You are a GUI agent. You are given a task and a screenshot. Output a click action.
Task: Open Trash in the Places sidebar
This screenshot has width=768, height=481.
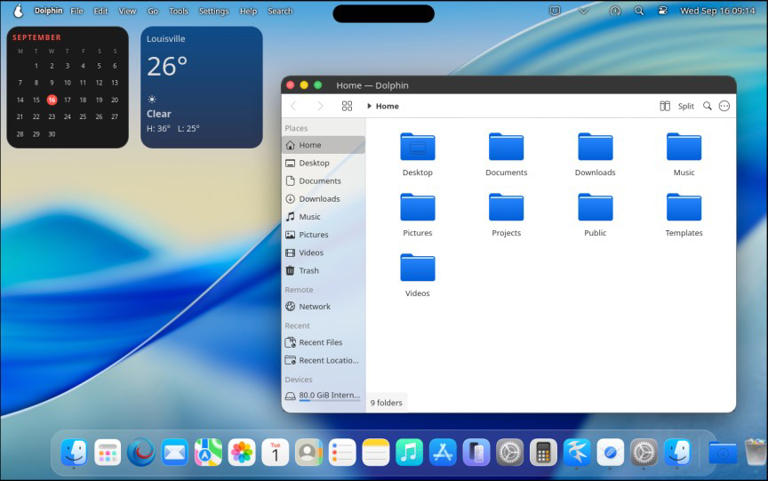(323, 270)
